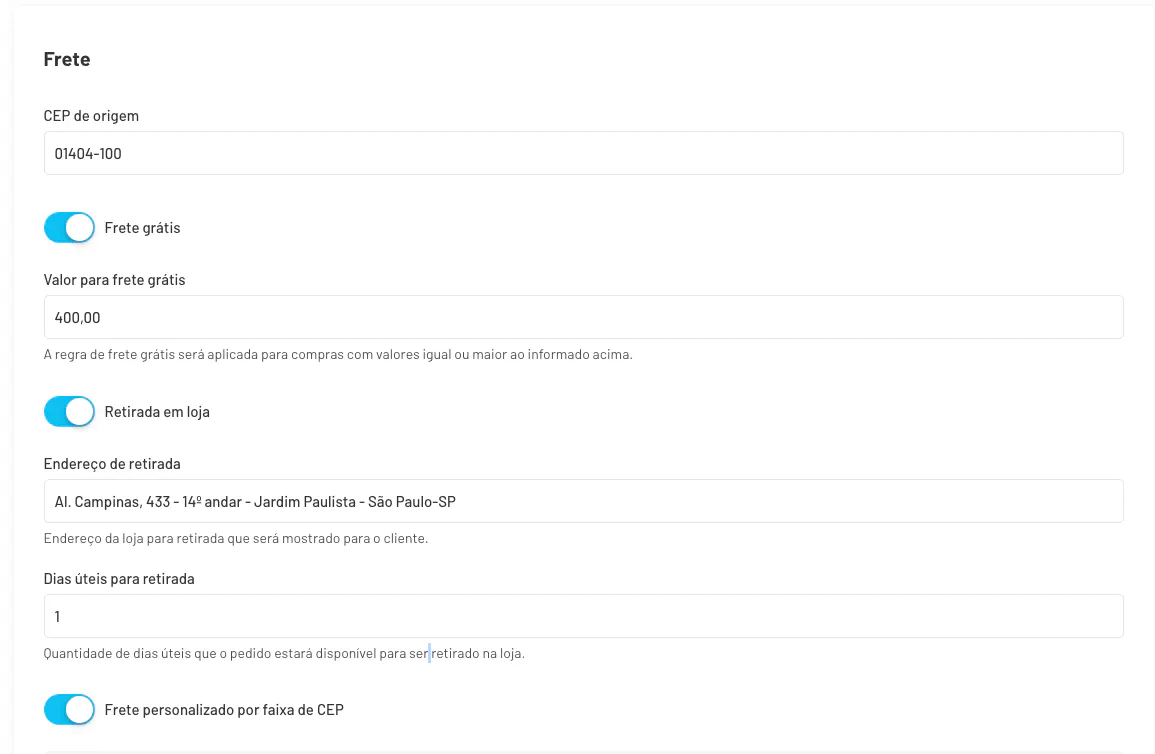
Task: Click the 'CEP de origem' label
Action: click(x=91, y=116)
